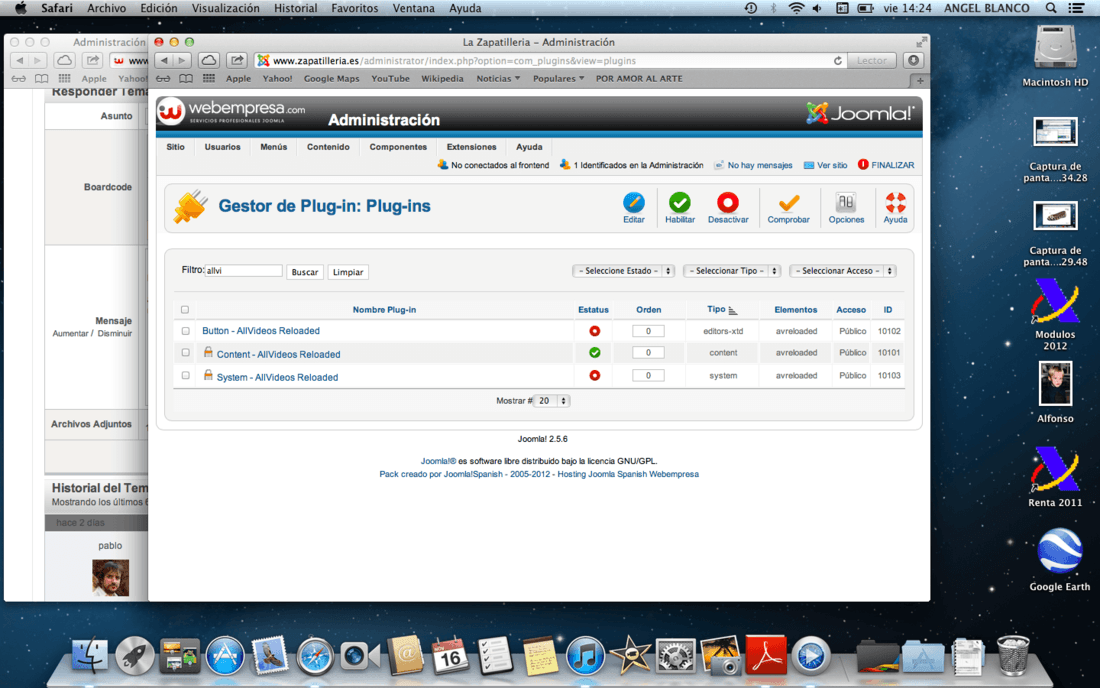Add a new tab with plus button
This screenshot has width=1100, height=688.
tap(920, 80)
